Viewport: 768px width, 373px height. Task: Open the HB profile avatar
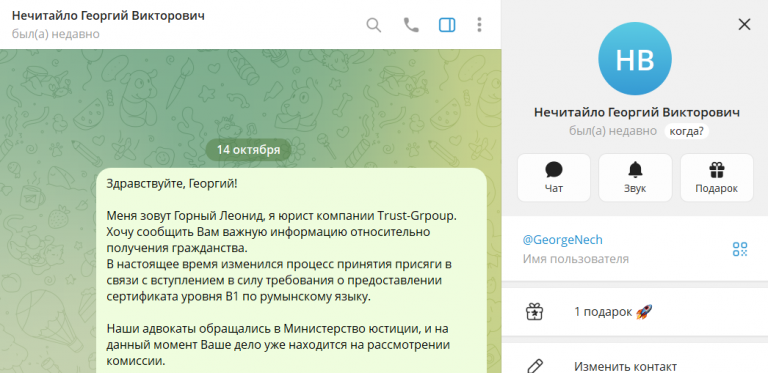[x=635, y=59]
